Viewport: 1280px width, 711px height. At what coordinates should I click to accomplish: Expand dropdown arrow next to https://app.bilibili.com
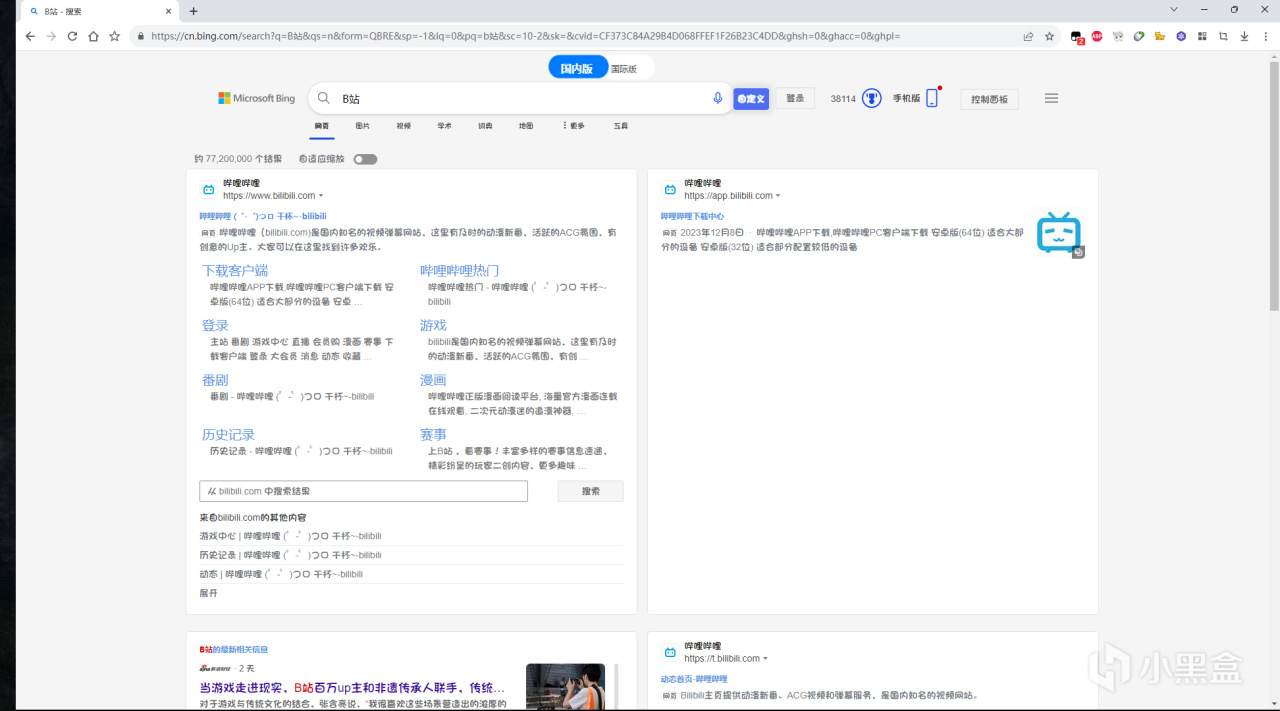pyautogui.click(x=778, y=196)
